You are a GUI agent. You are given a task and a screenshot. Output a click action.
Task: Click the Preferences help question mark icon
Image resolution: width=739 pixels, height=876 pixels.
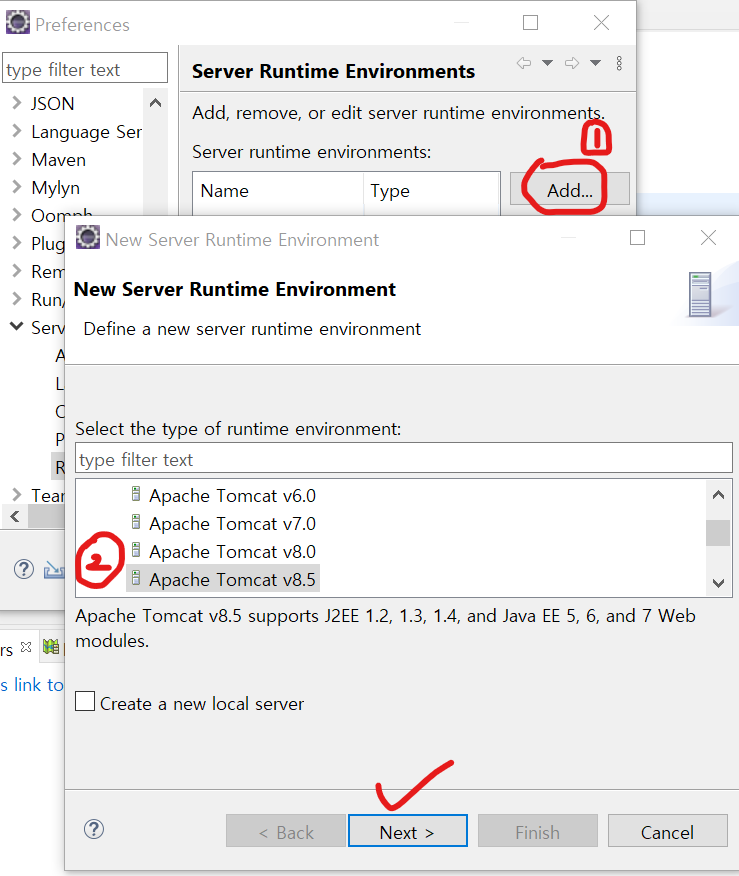23,569
